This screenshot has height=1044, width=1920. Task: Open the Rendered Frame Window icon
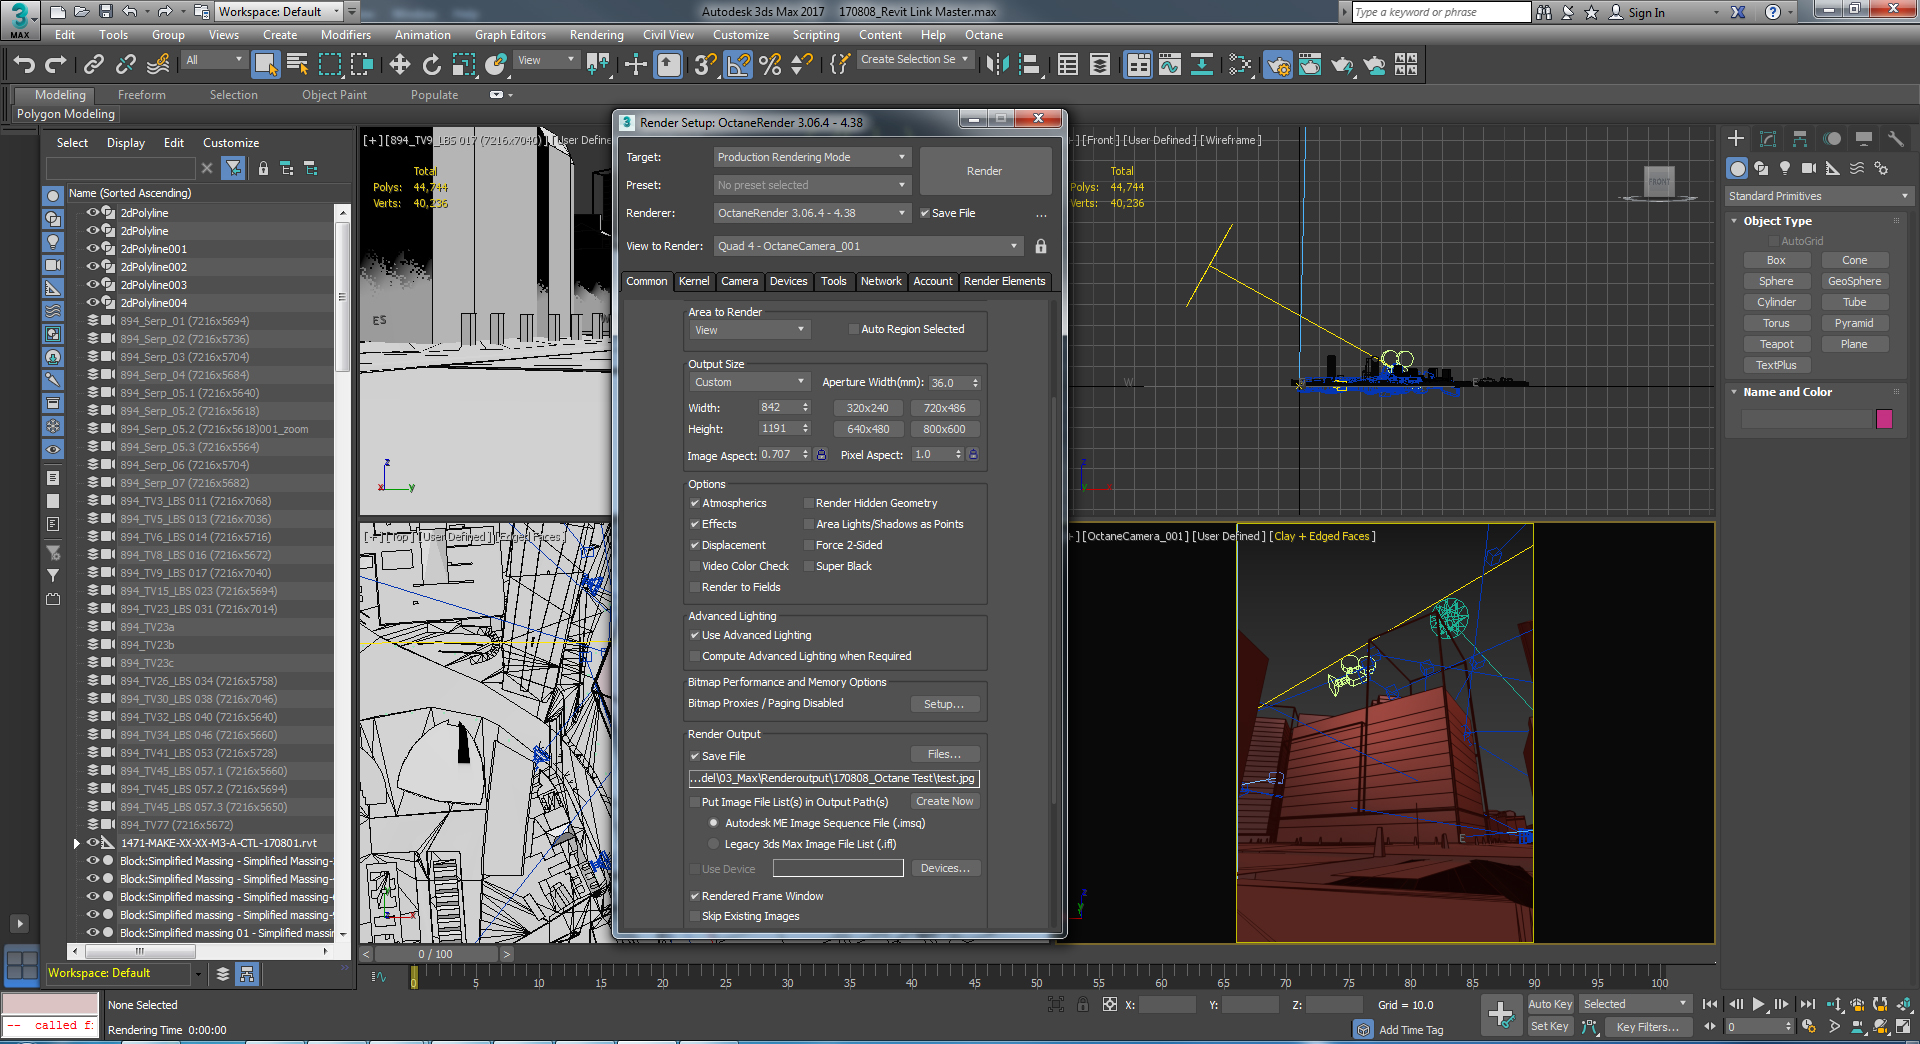(x=1309, y=65)
